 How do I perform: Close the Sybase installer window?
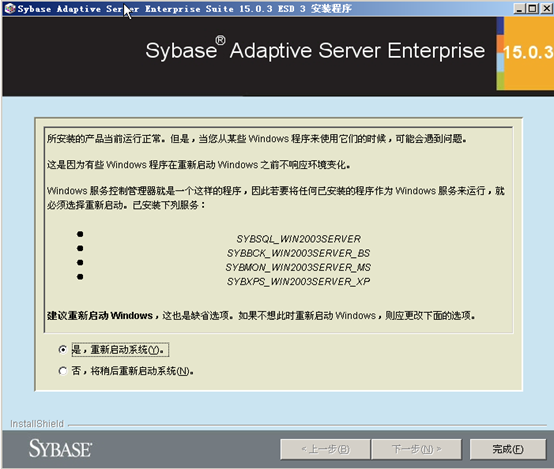click(x=546, y=8)
